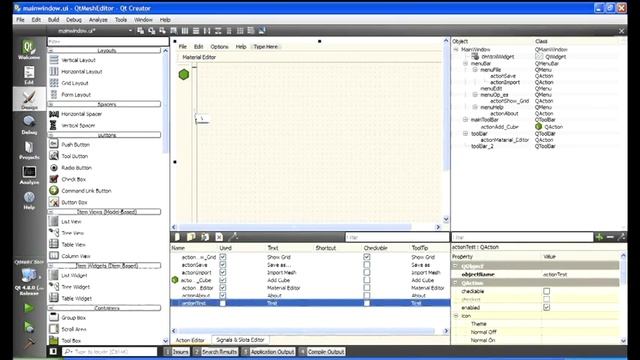
Task: Click the green Run button
Action: pyautogui.click(x=29, y=308)
